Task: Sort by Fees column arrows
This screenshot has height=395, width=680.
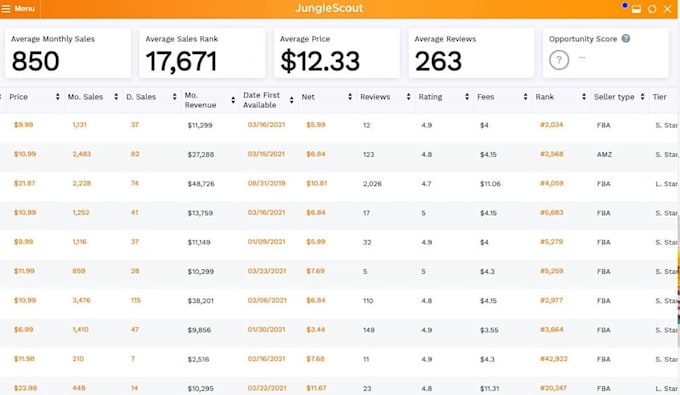Action: point(525,97)
